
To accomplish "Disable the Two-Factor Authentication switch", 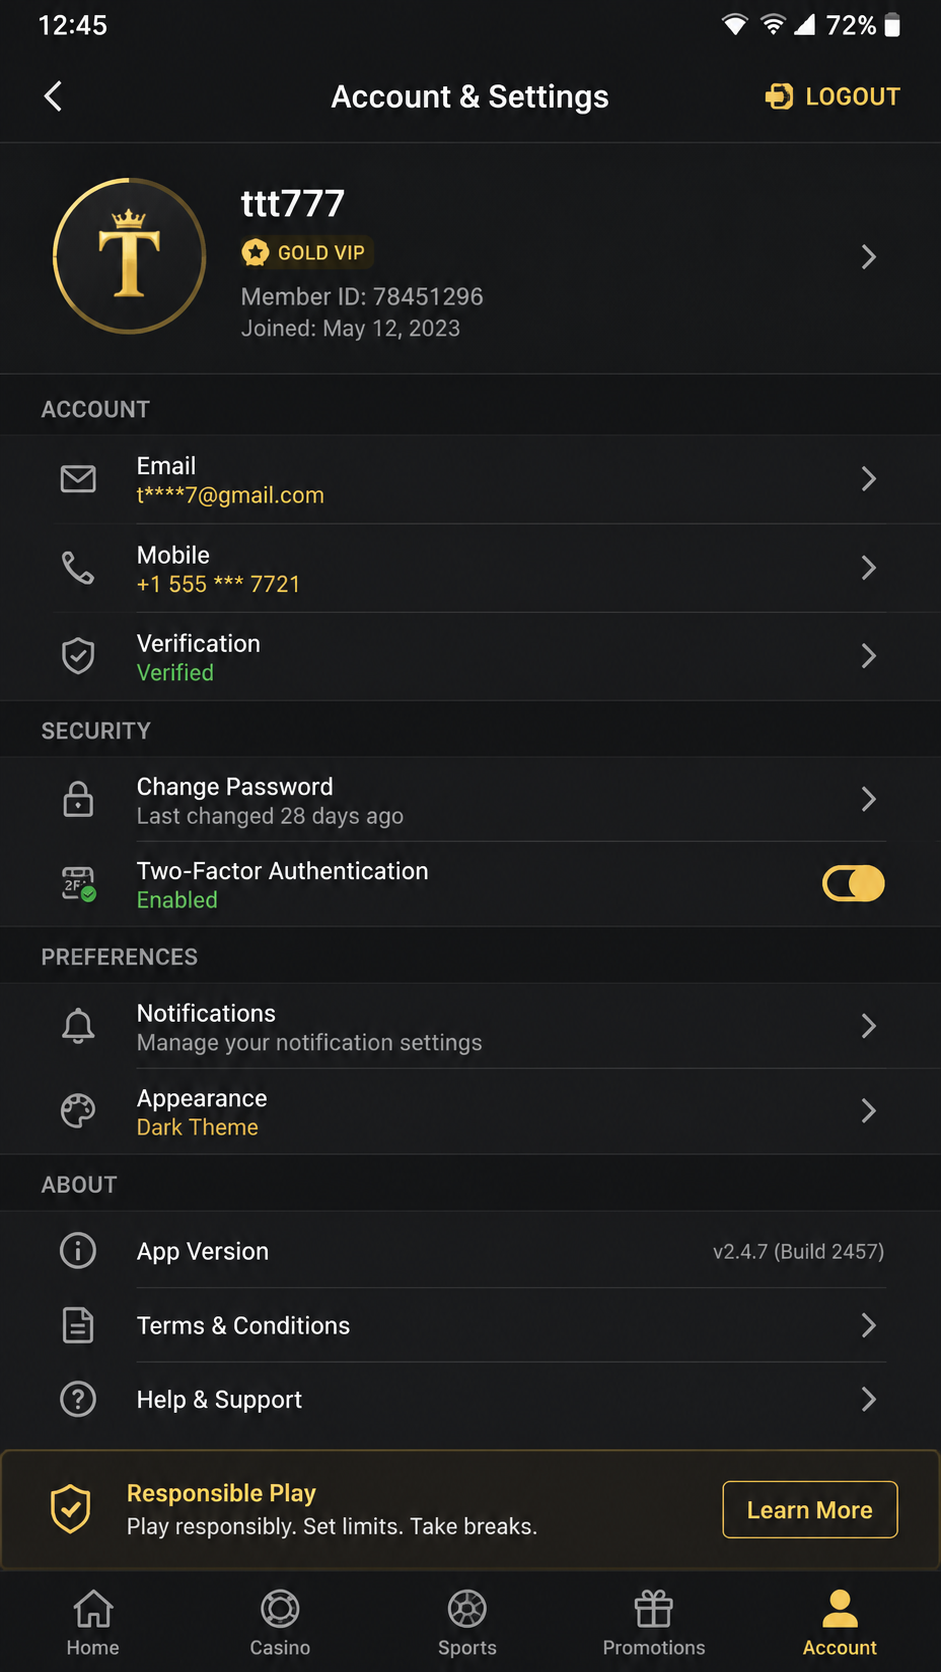I will 853,884.
